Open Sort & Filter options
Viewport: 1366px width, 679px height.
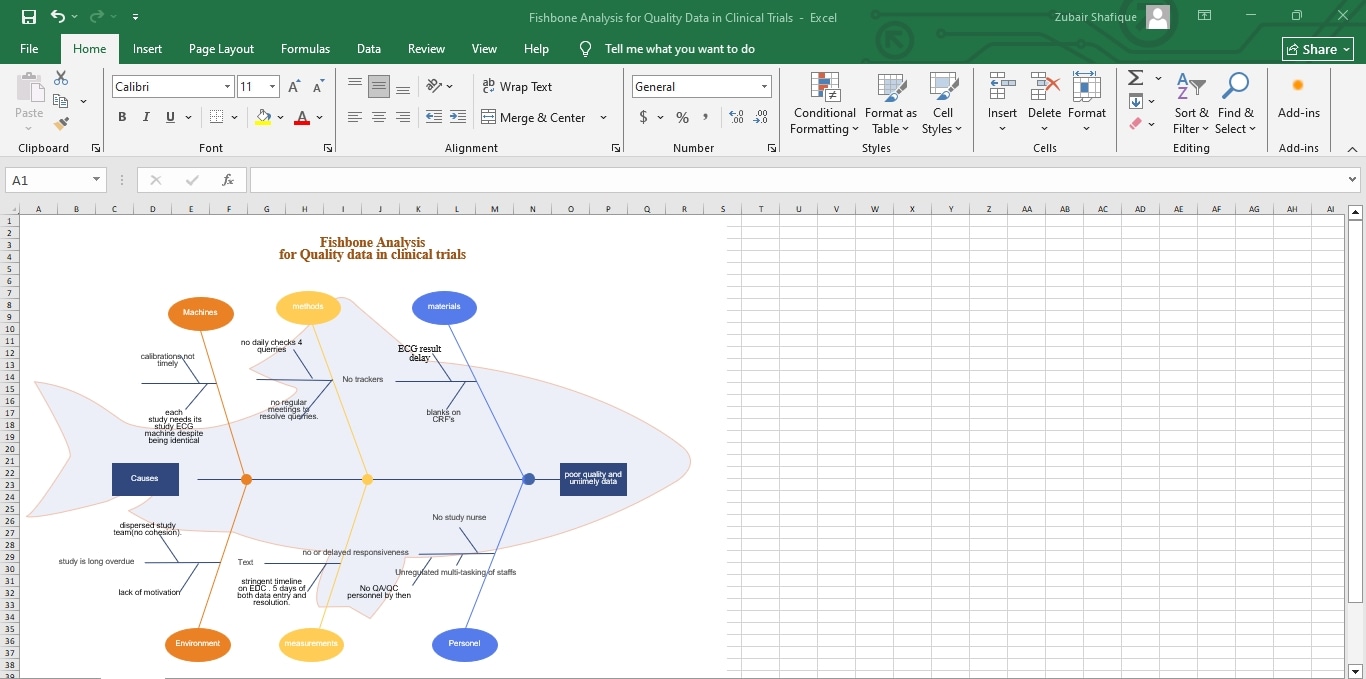point(1190,103)
